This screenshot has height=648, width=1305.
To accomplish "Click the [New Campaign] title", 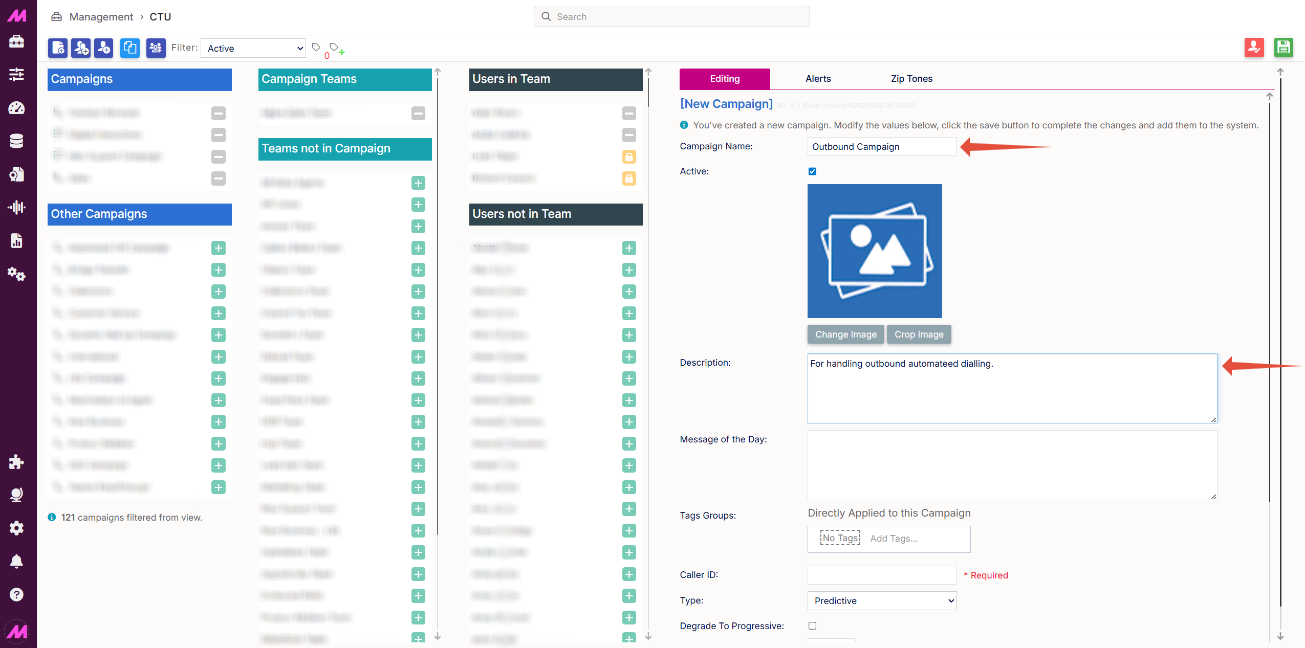I will 726,104.
